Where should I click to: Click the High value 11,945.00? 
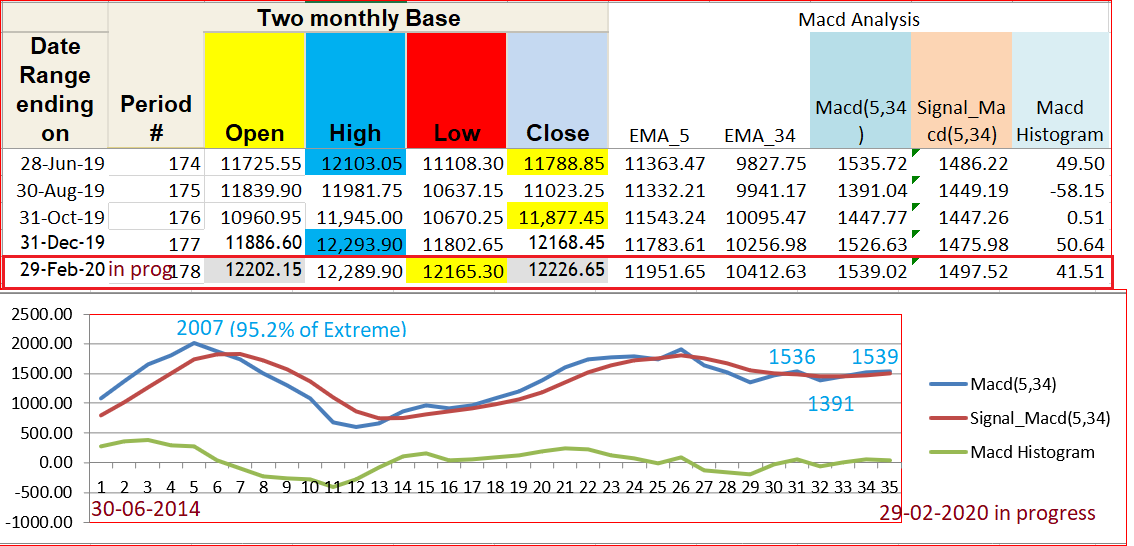[x=356, y=217]
